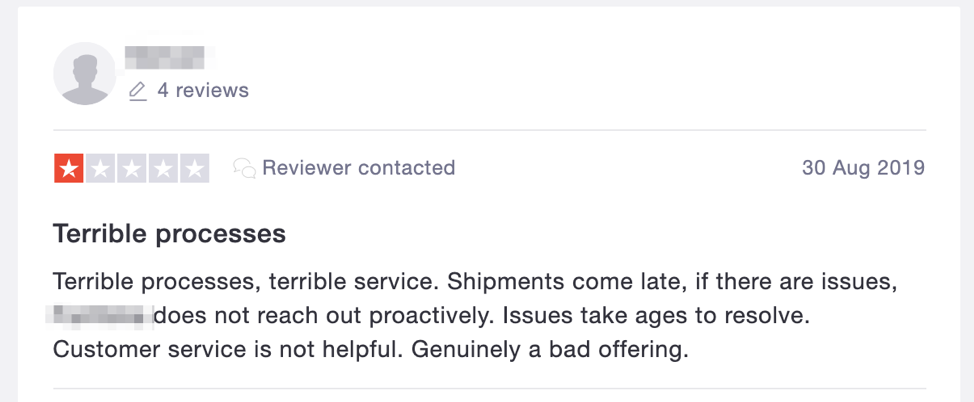974x402 pixels.
Task: Click the pencil icon beside 4 reviews
Action: click(138, 90)
